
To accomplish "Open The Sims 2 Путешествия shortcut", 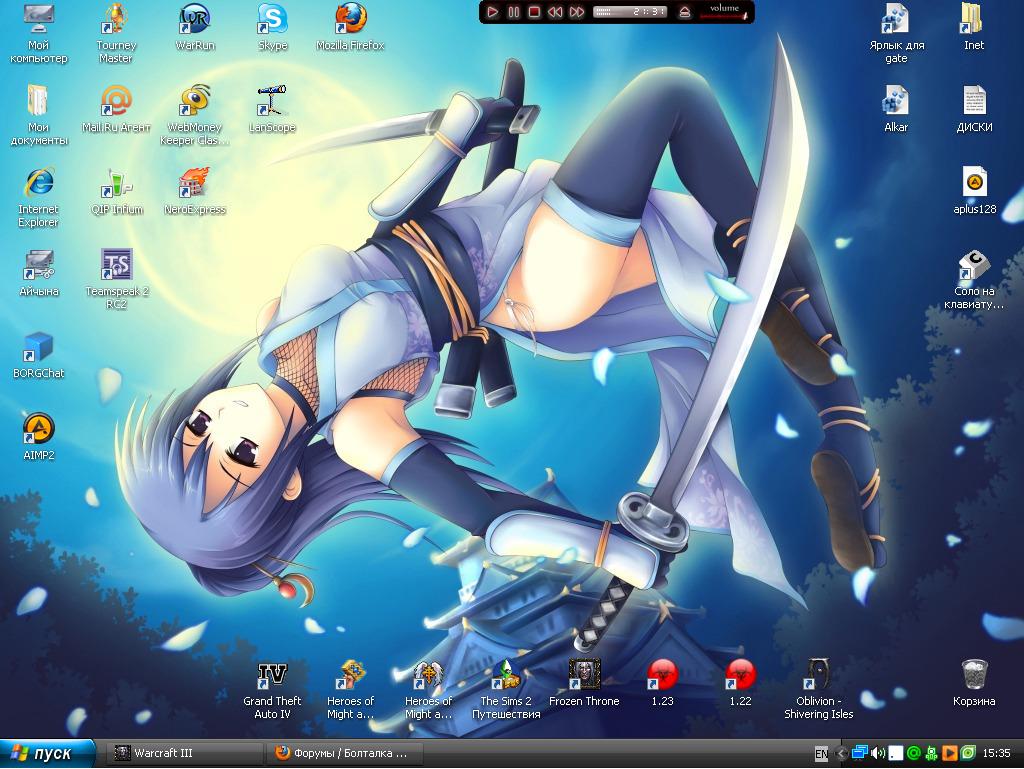I will pyautogui.click(x=506, y=675).
